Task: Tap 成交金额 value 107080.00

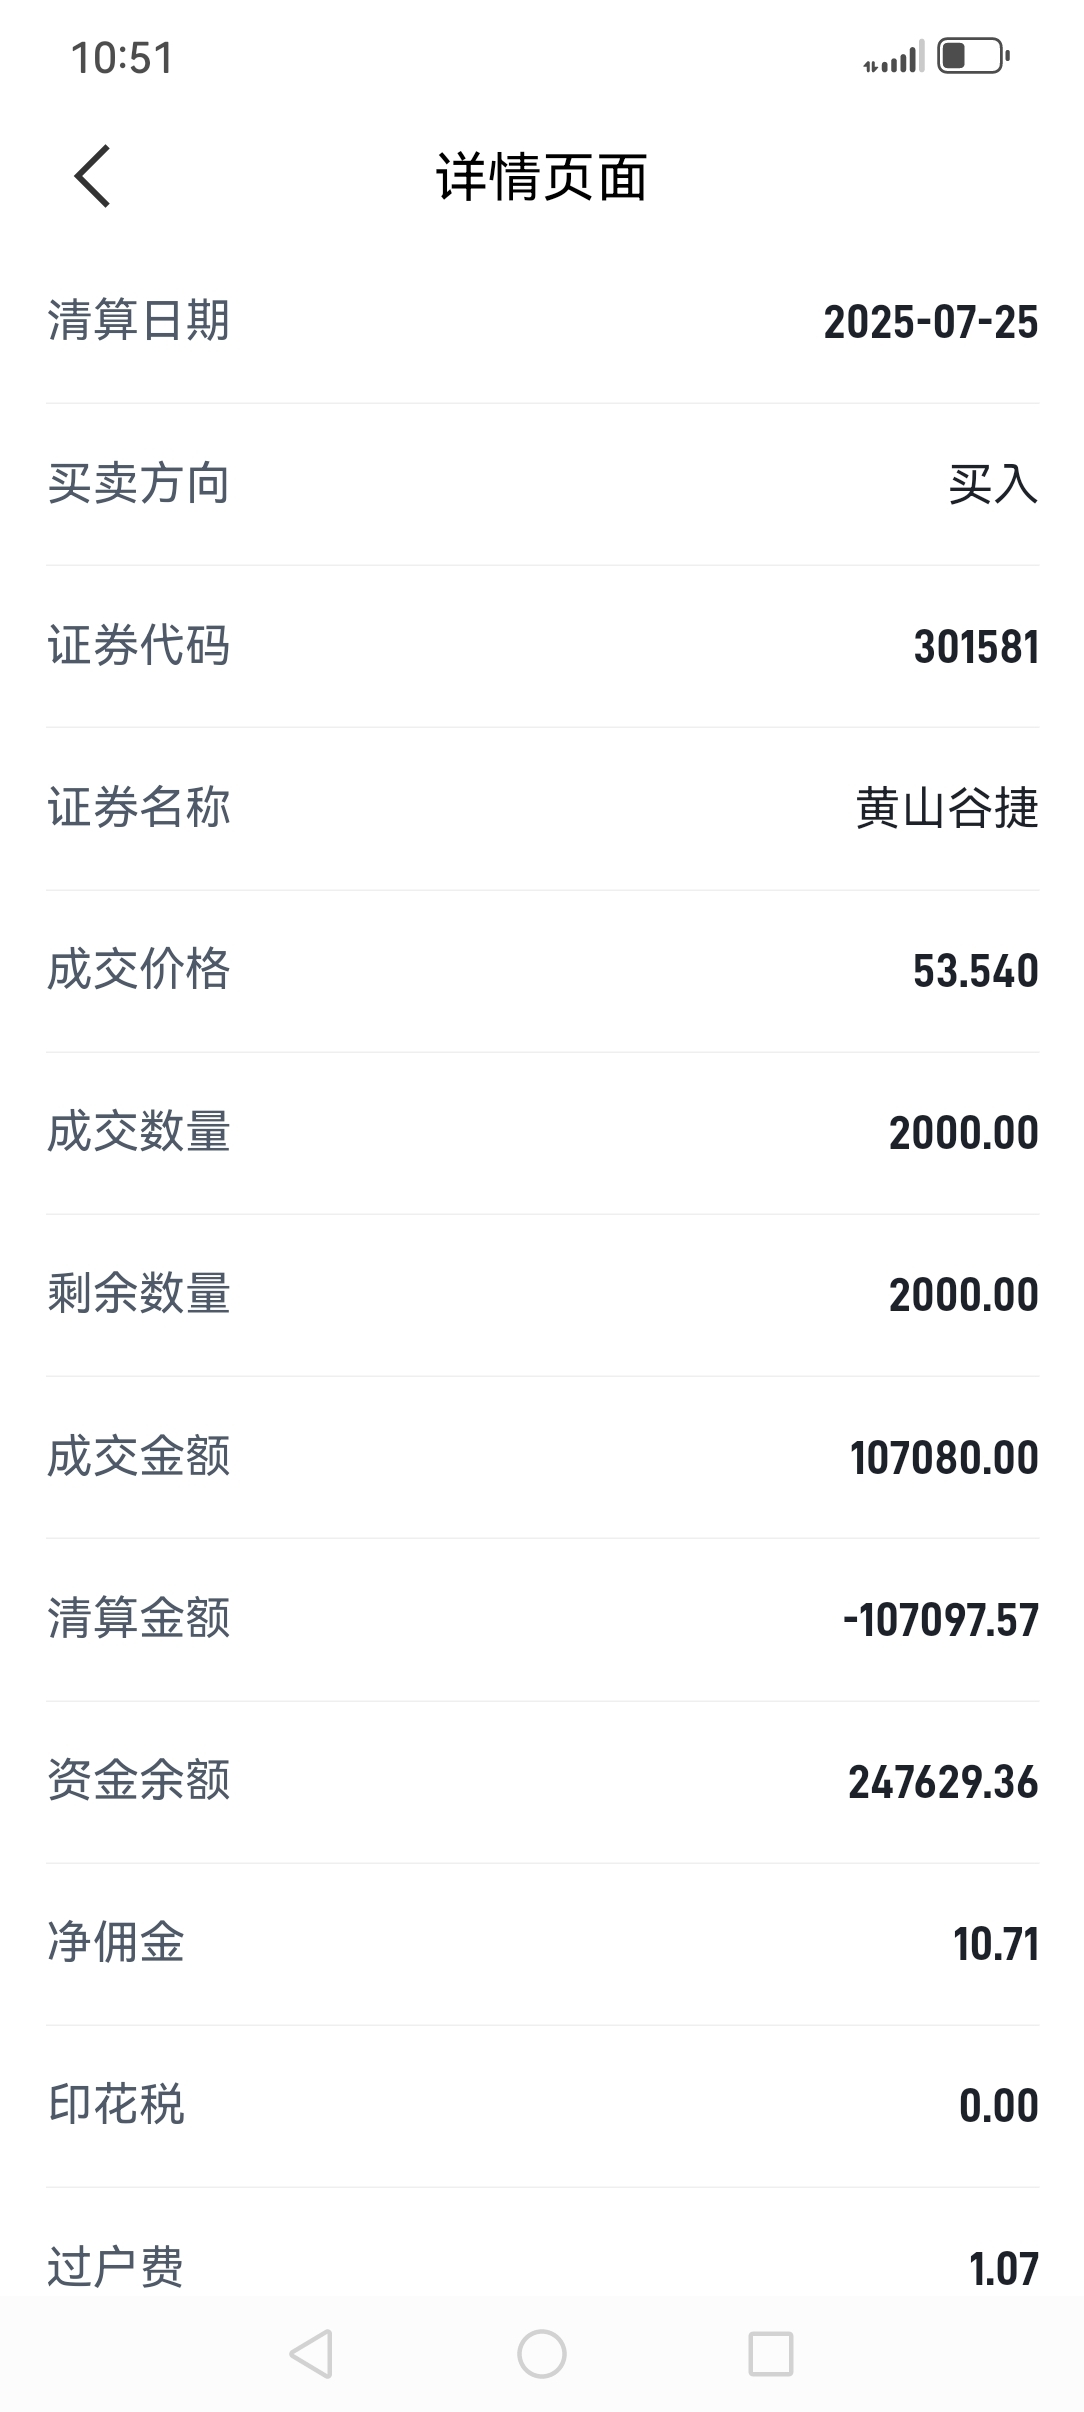Action: point(944,1457)
